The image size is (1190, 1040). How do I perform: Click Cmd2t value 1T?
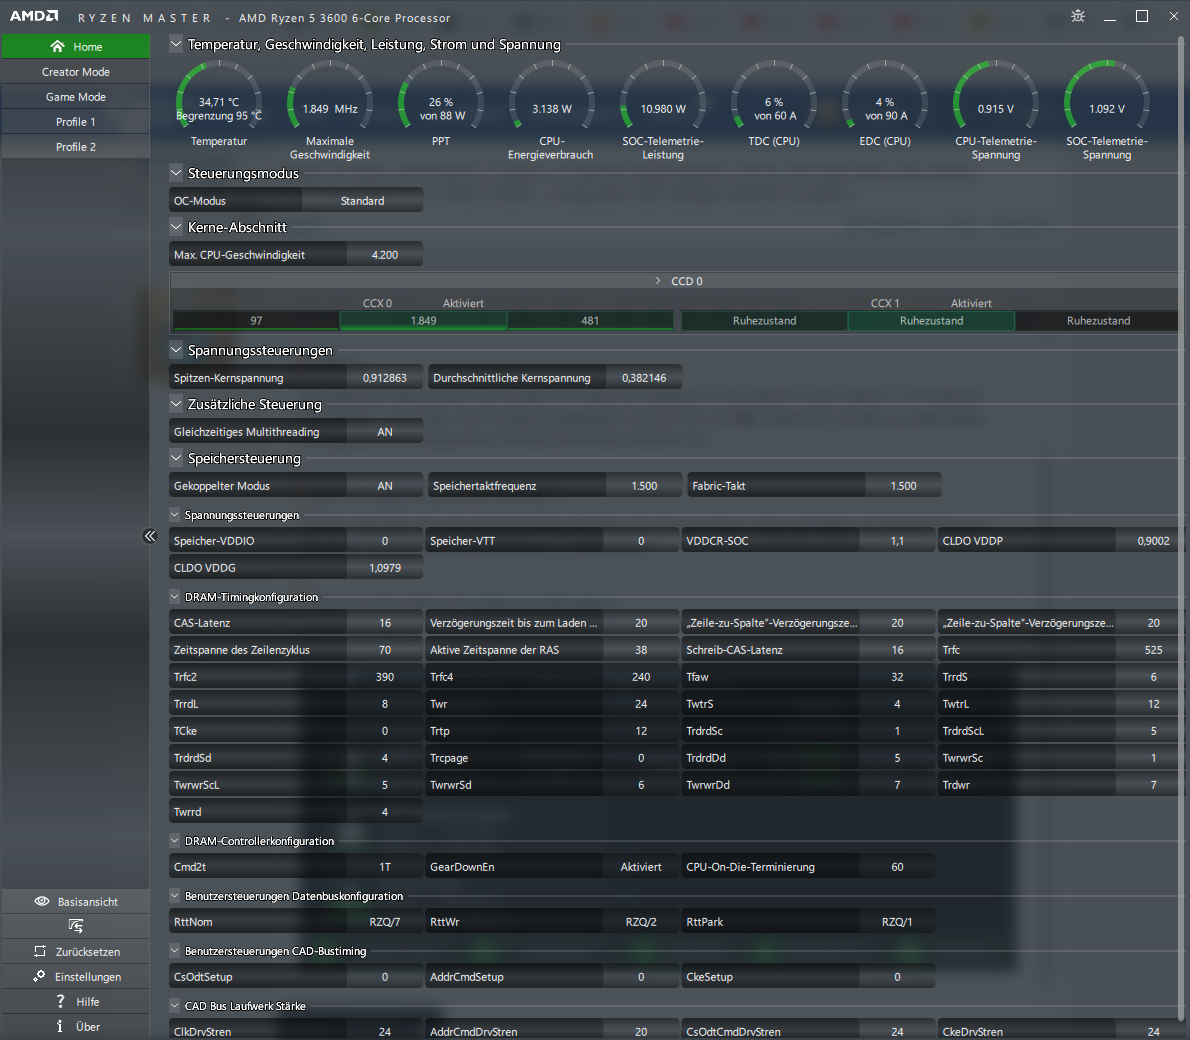coord(385,866)
